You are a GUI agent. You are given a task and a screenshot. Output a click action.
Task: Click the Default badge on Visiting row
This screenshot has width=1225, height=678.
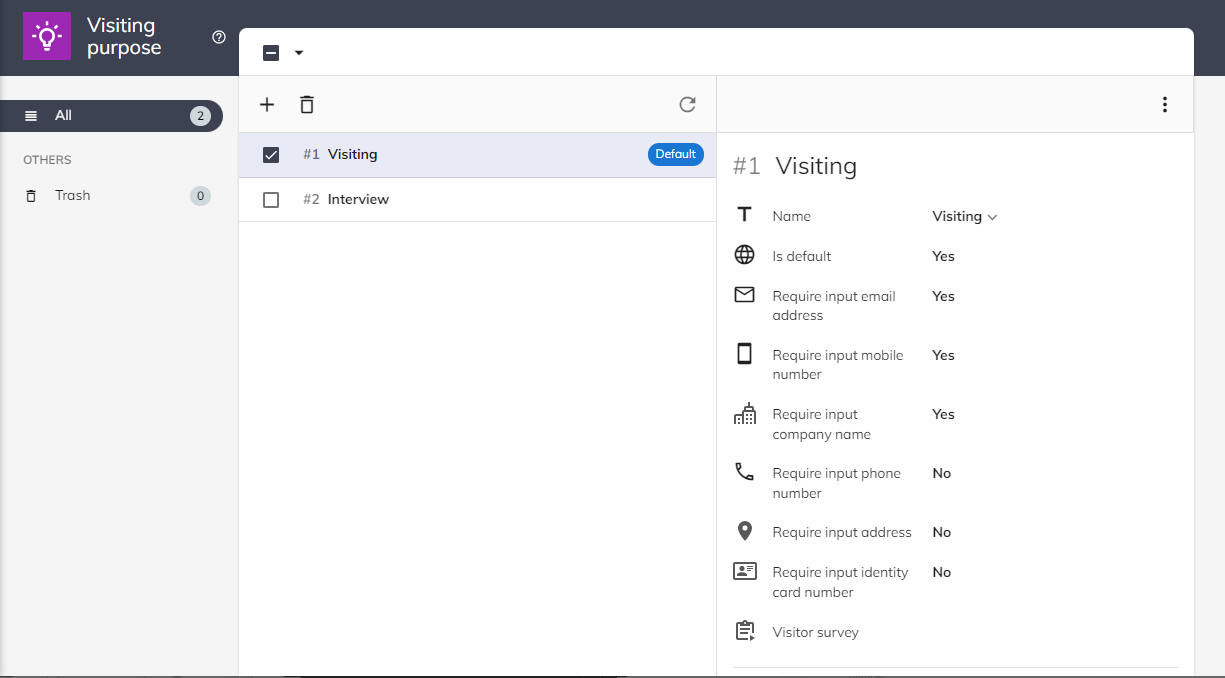(675, 154)
